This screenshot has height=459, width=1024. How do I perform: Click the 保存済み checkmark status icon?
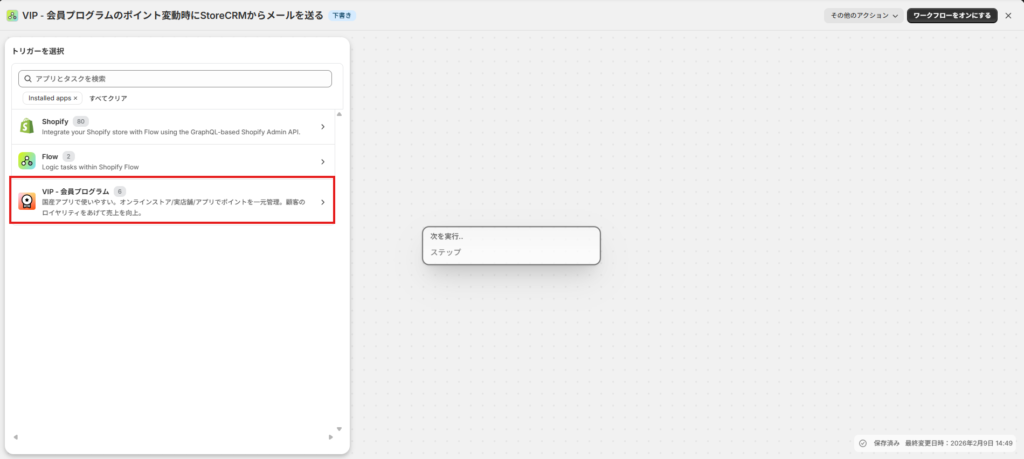click(862, 443)
